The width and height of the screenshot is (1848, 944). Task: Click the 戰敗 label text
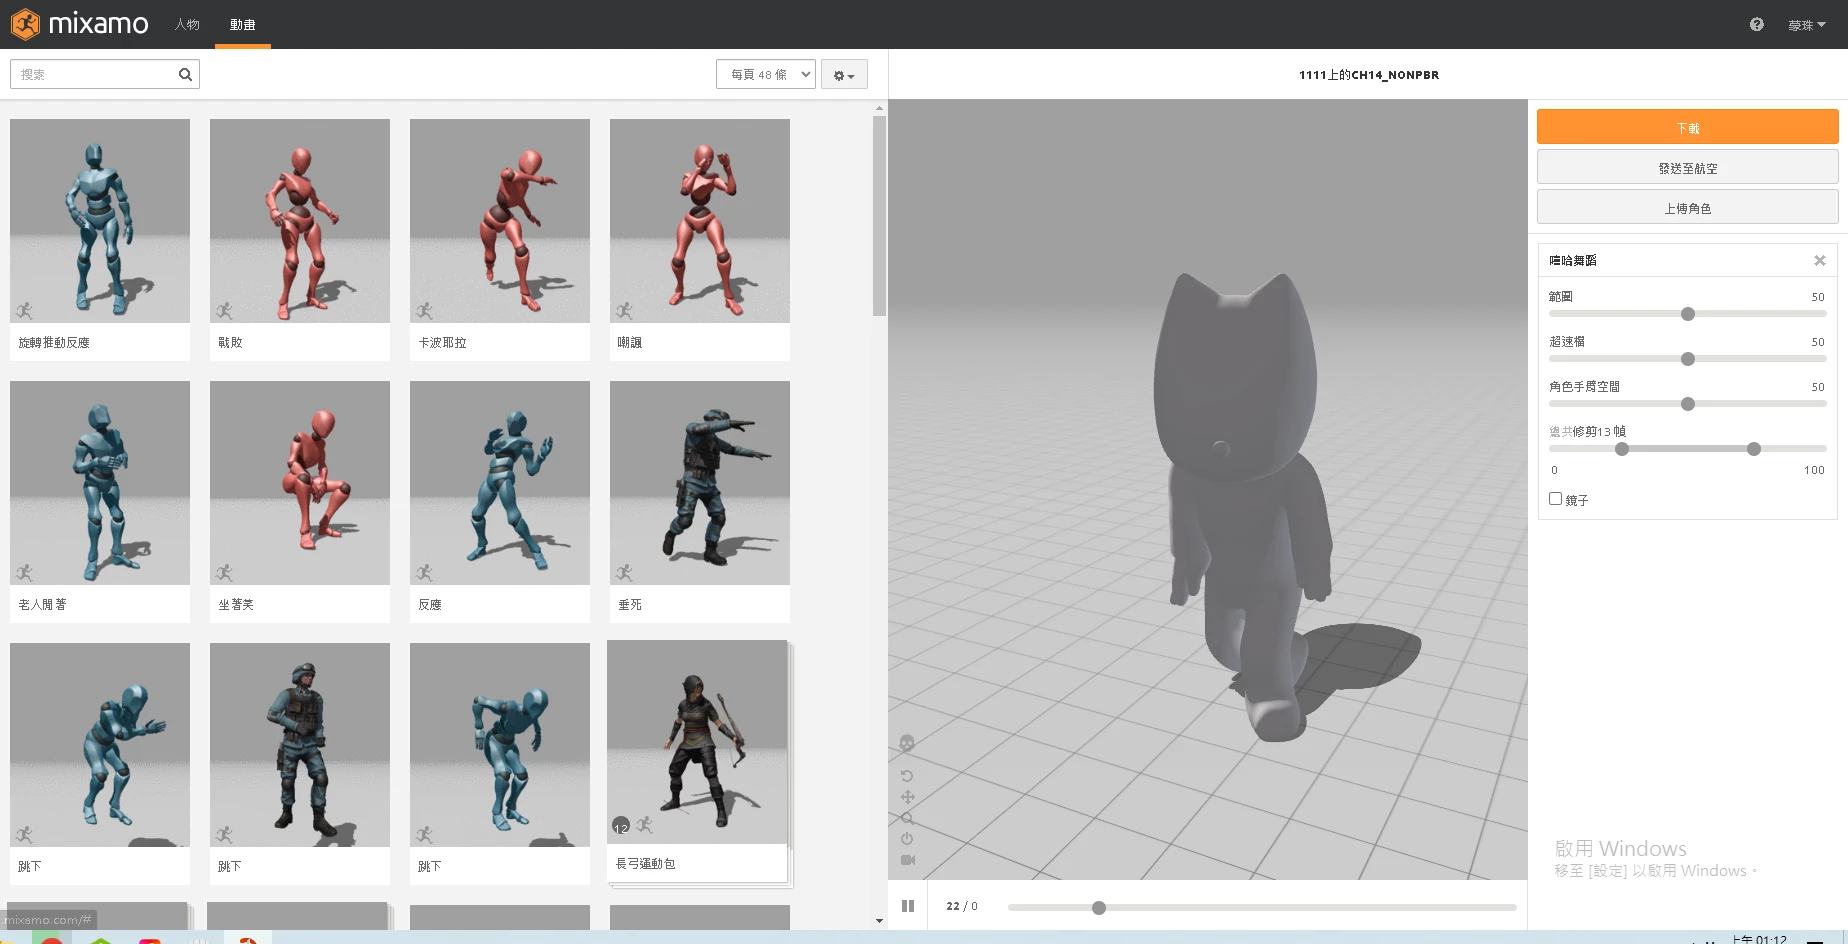[x=230, y=342]
